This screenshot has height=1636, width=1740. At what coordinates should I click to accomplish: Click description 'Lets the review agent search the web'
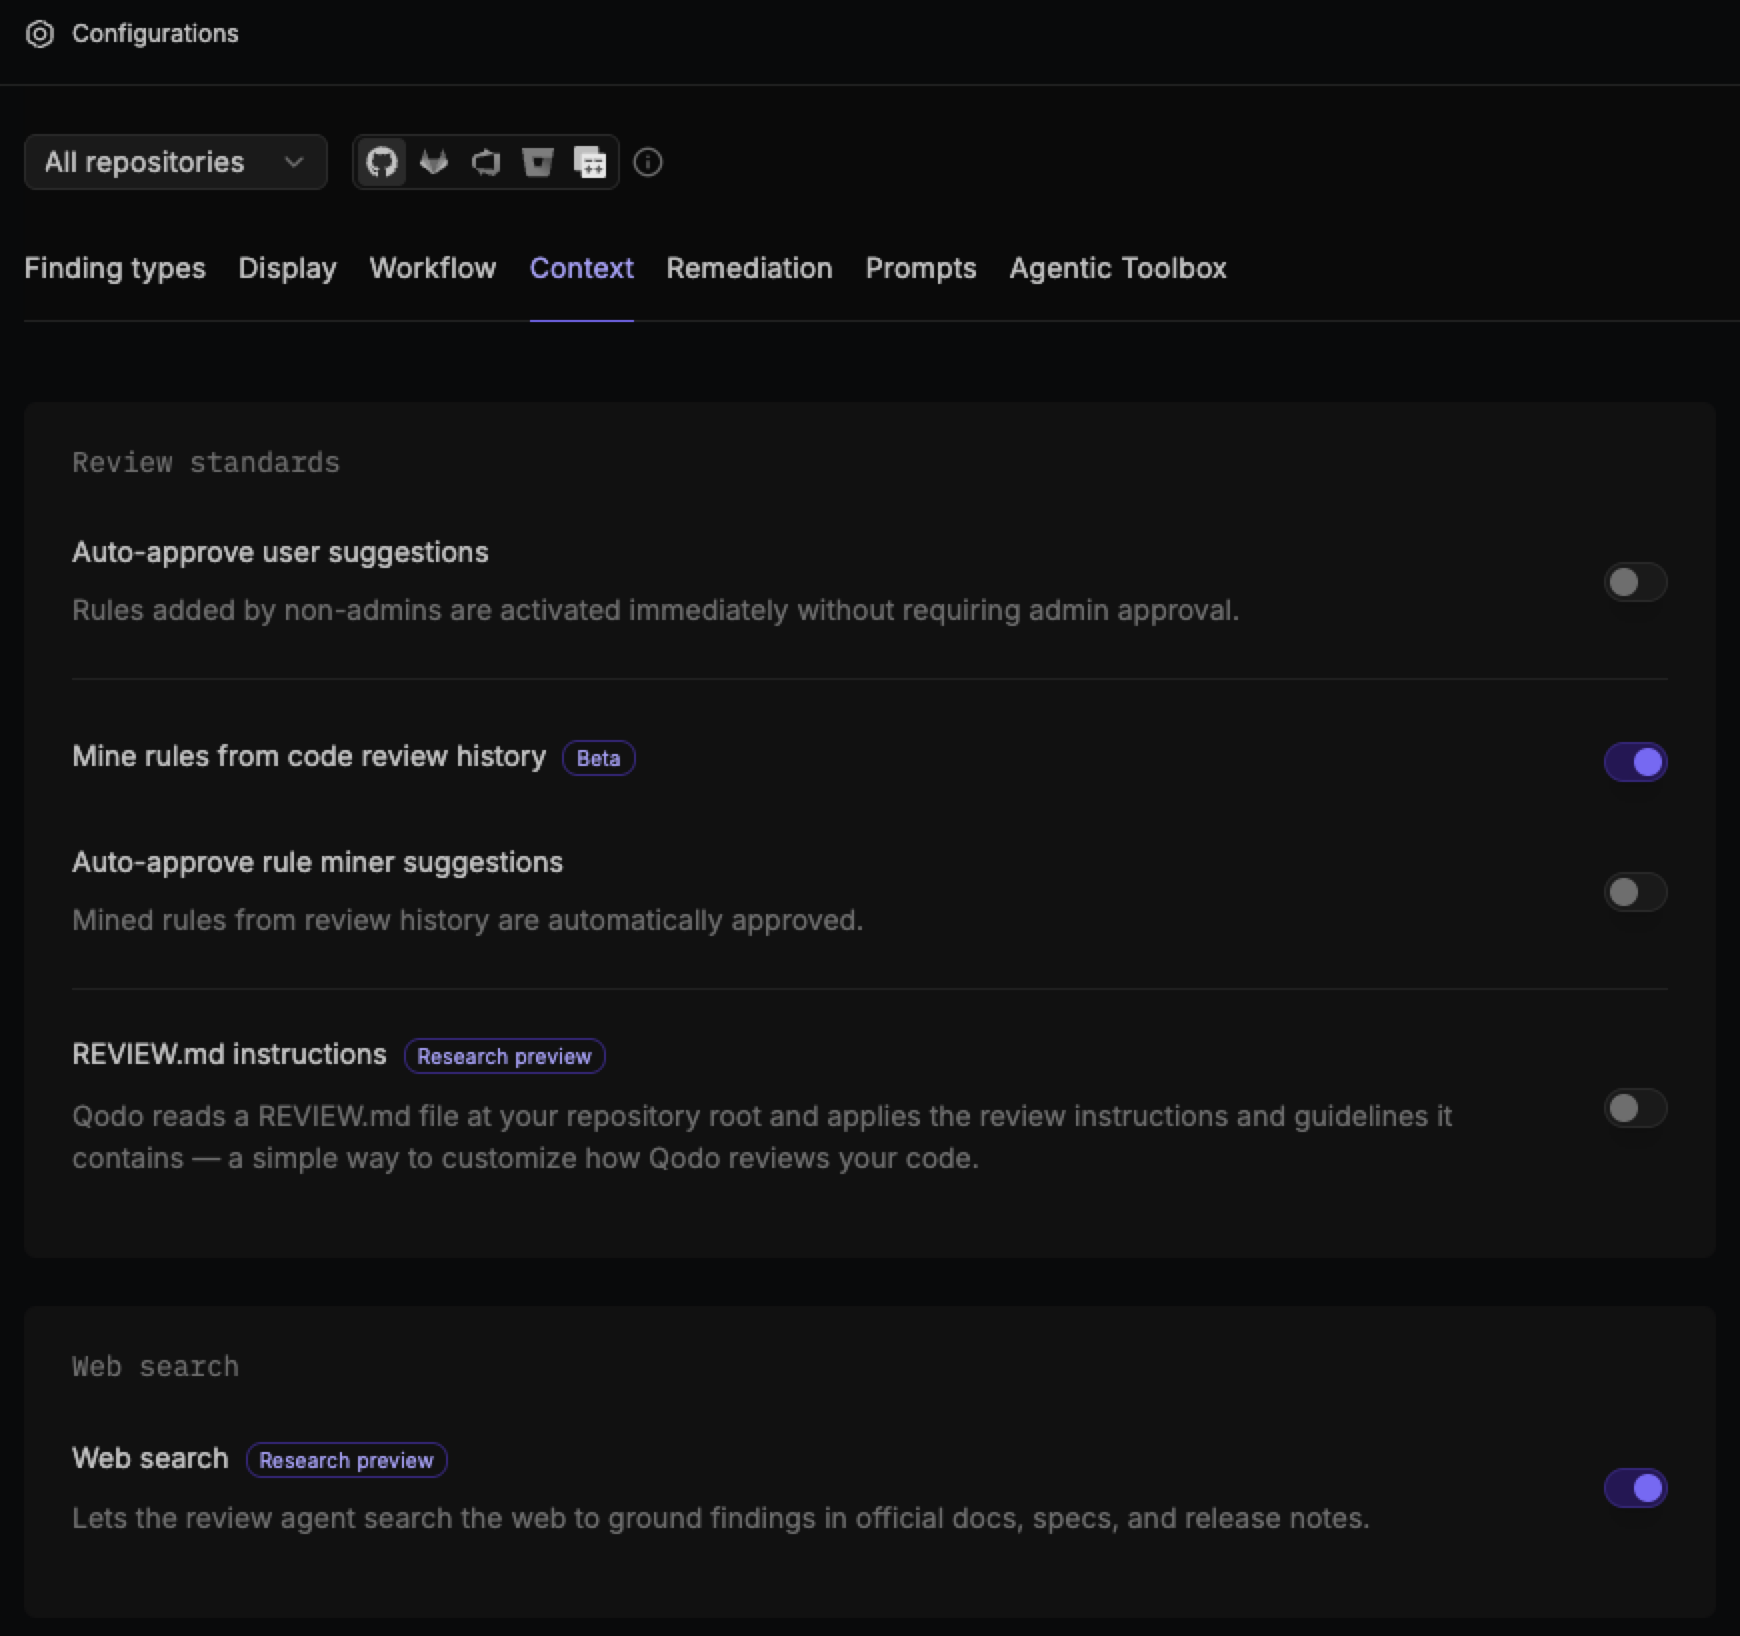[720, 1518]
